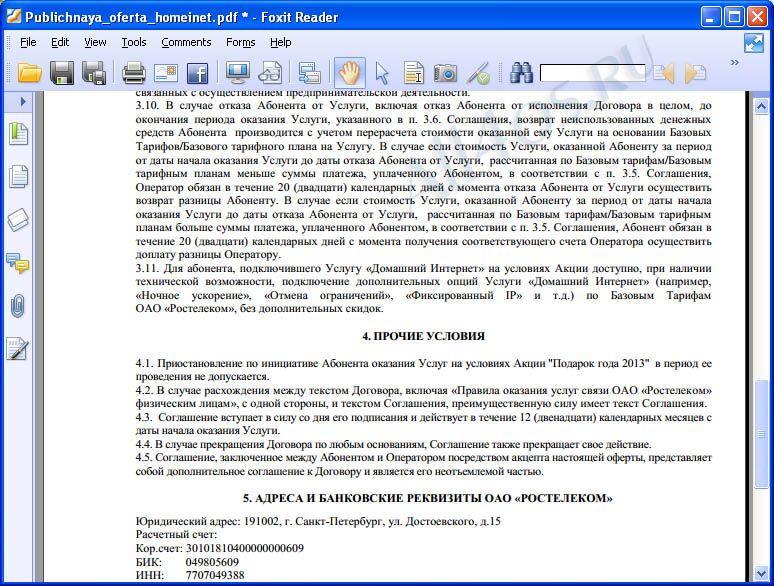Open the reading glasses view icon
Viewport: 774px width, 586px height.
[270, 73]
